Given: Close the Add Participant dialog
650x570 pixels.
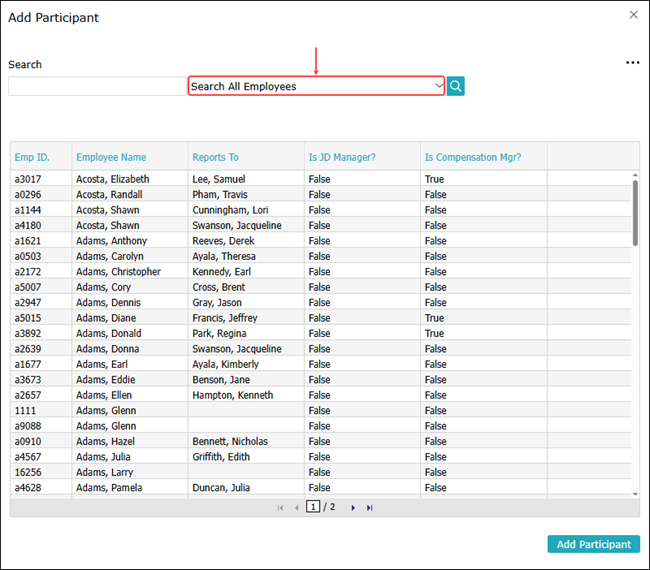Looking at the screenshot, I should pos(633,15).
